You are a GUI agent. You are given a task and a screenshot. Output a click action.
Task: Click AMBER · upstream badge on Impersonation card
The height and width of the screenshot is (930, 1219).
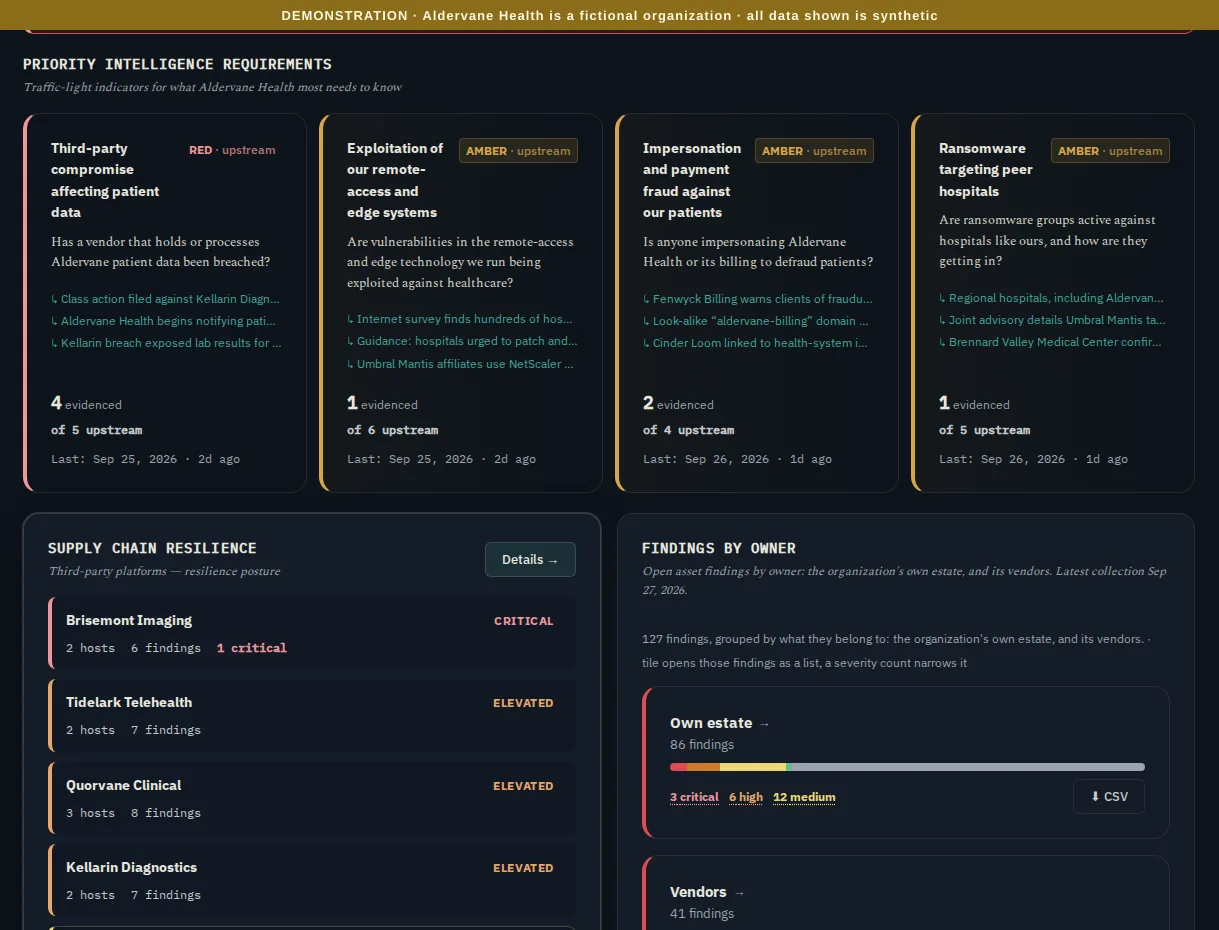coord(814,151)
